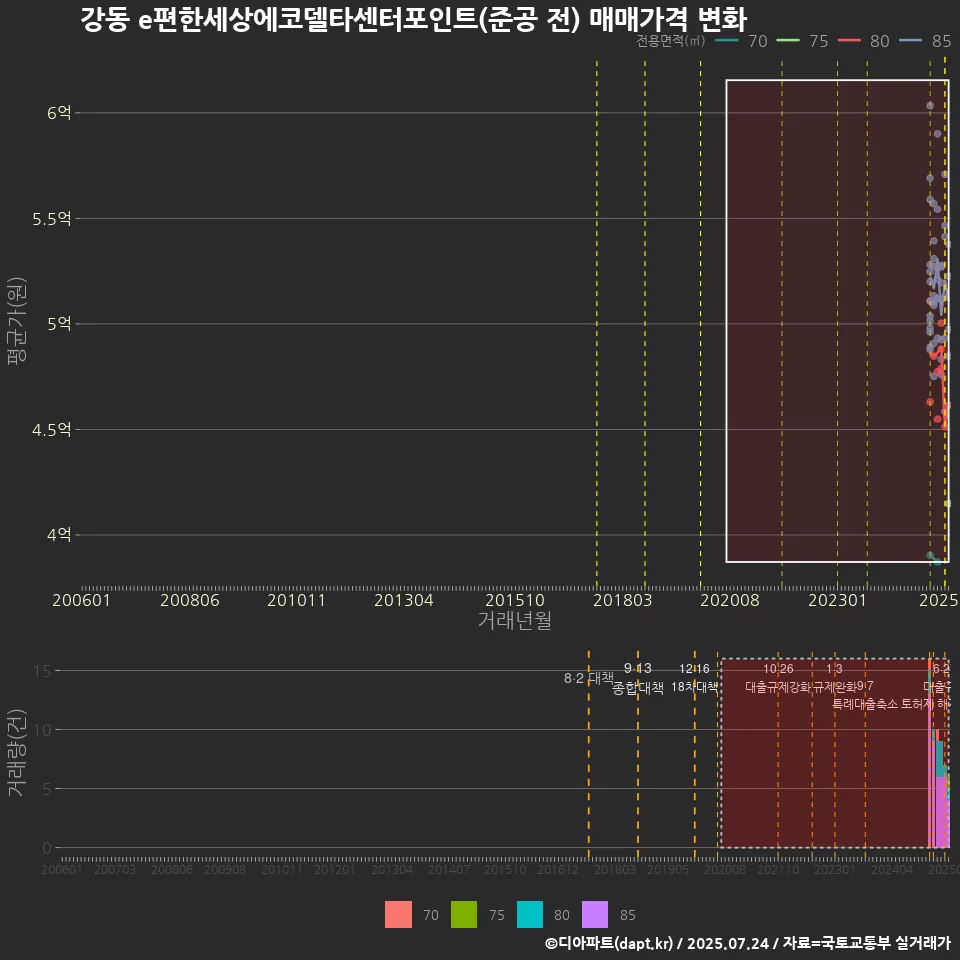Click 200703 on the volume chart x-axis

(x=114, y=869)
